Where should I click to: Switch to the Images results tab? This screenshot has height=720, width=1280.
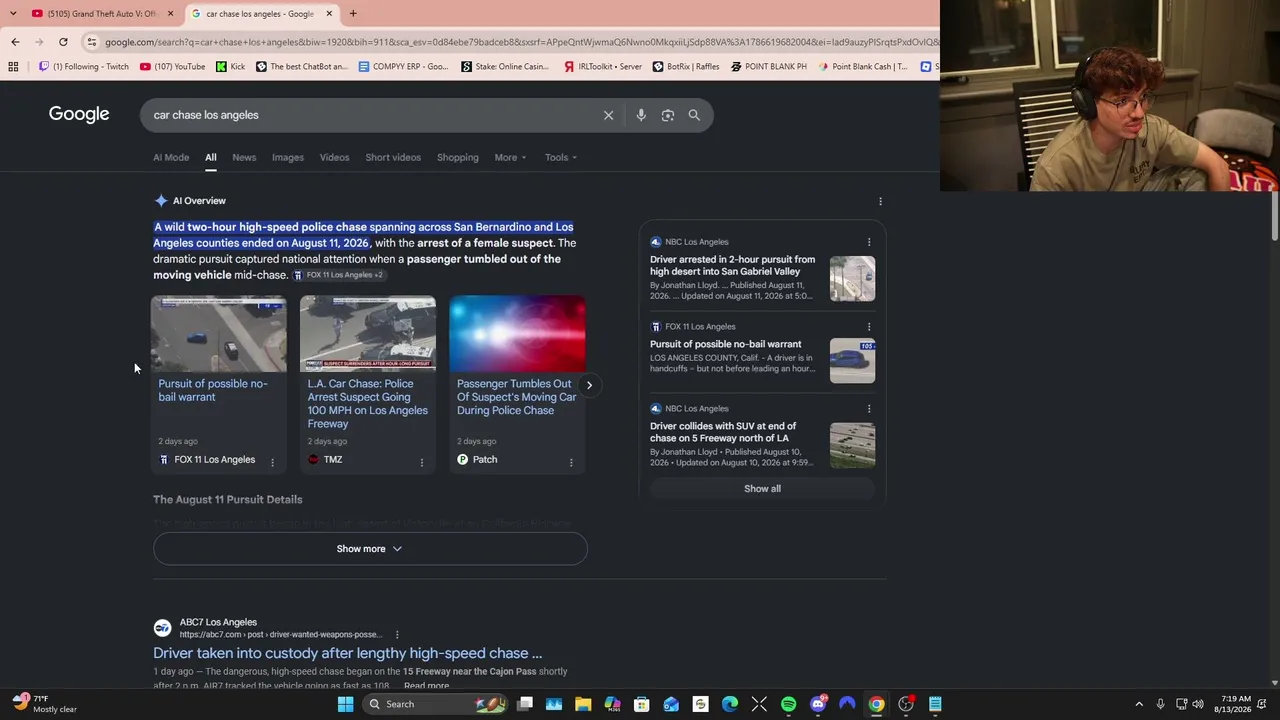288,157
